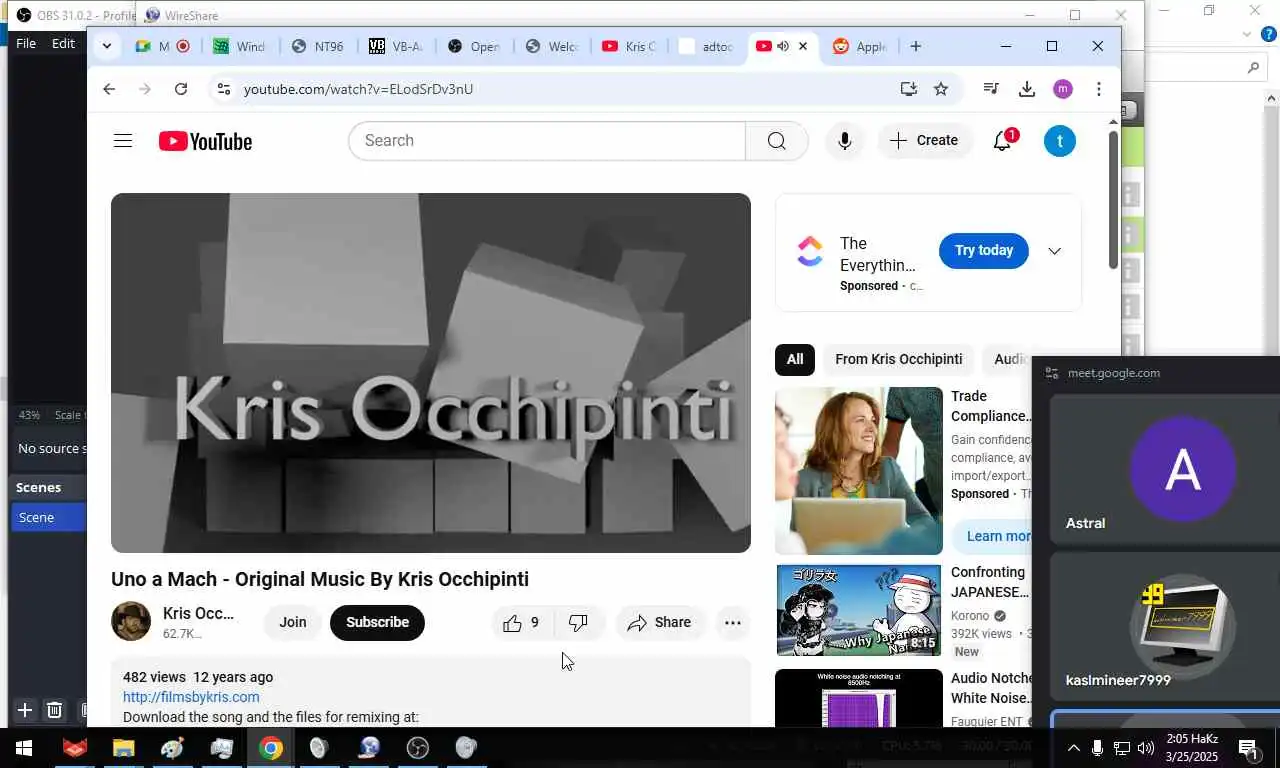Viewport: 1280px width, 768px height.
Task: Share the video via Share button
Action: [x=659, y=623]
